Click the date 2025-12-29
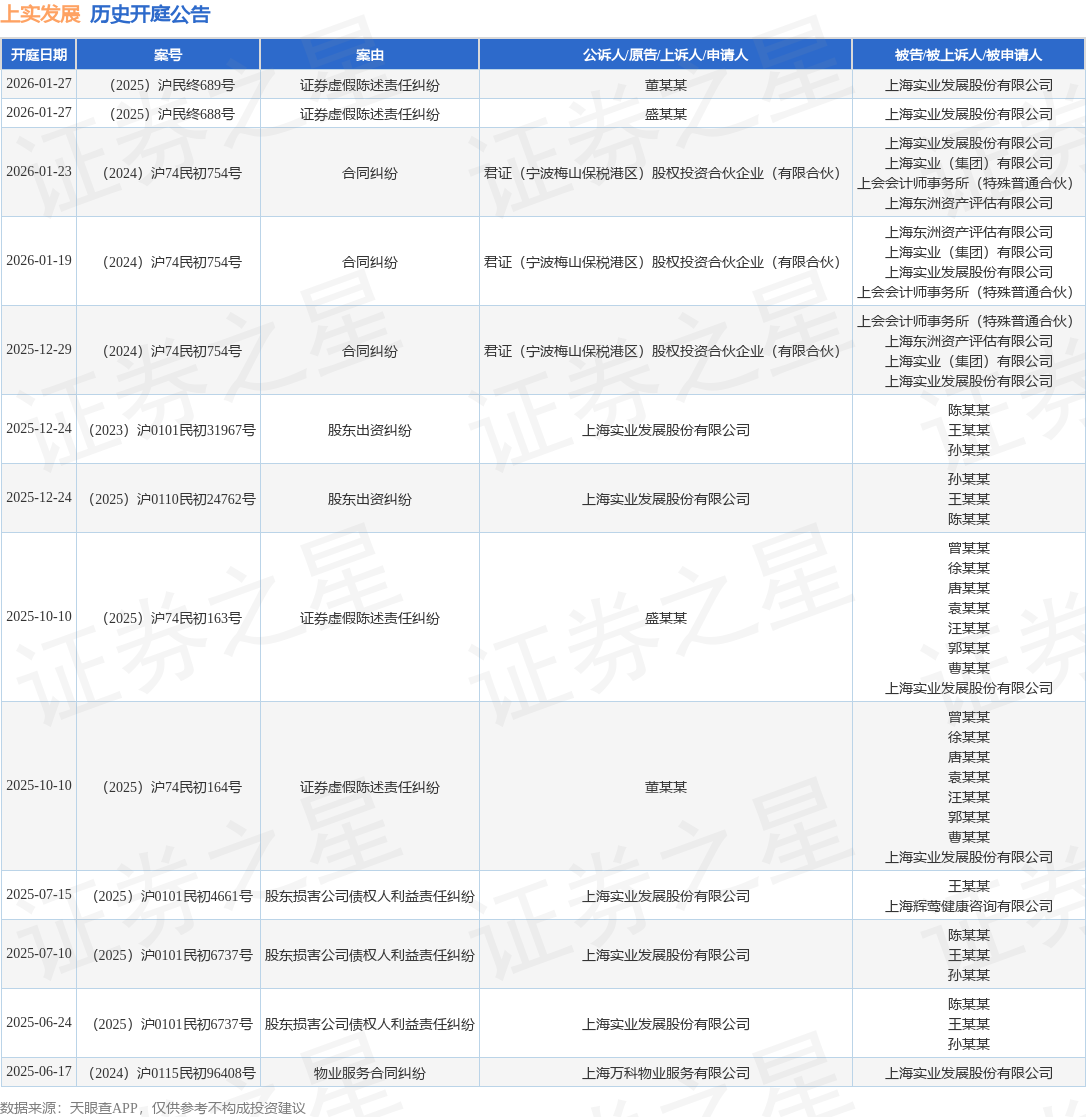Screen dimensions: 1086x1117 pyautogui.click(x=38, y=350)
